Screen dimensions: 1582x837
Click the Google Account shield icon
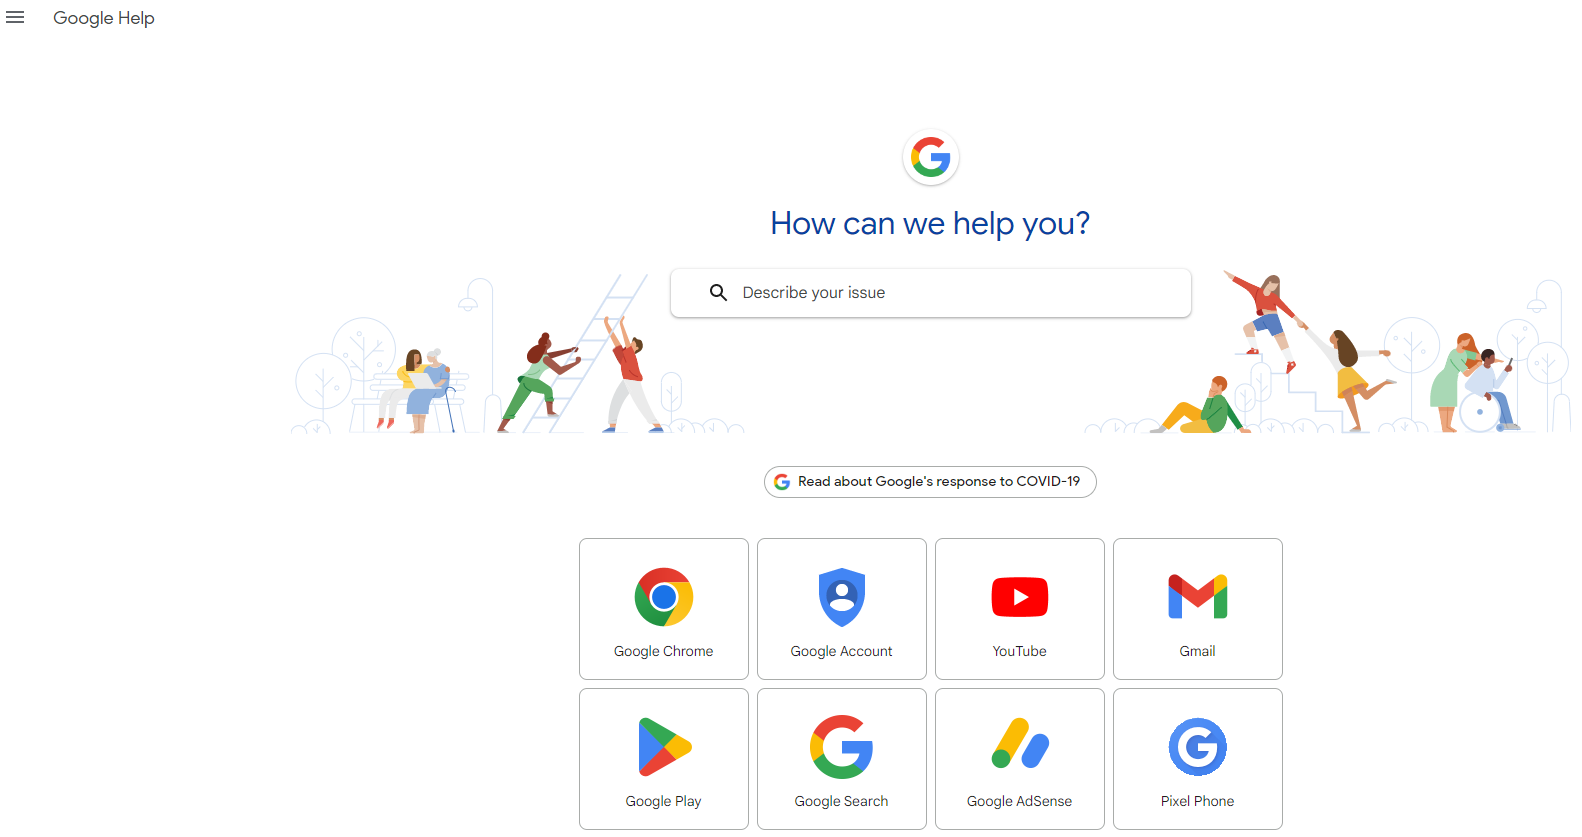point(842,597)
